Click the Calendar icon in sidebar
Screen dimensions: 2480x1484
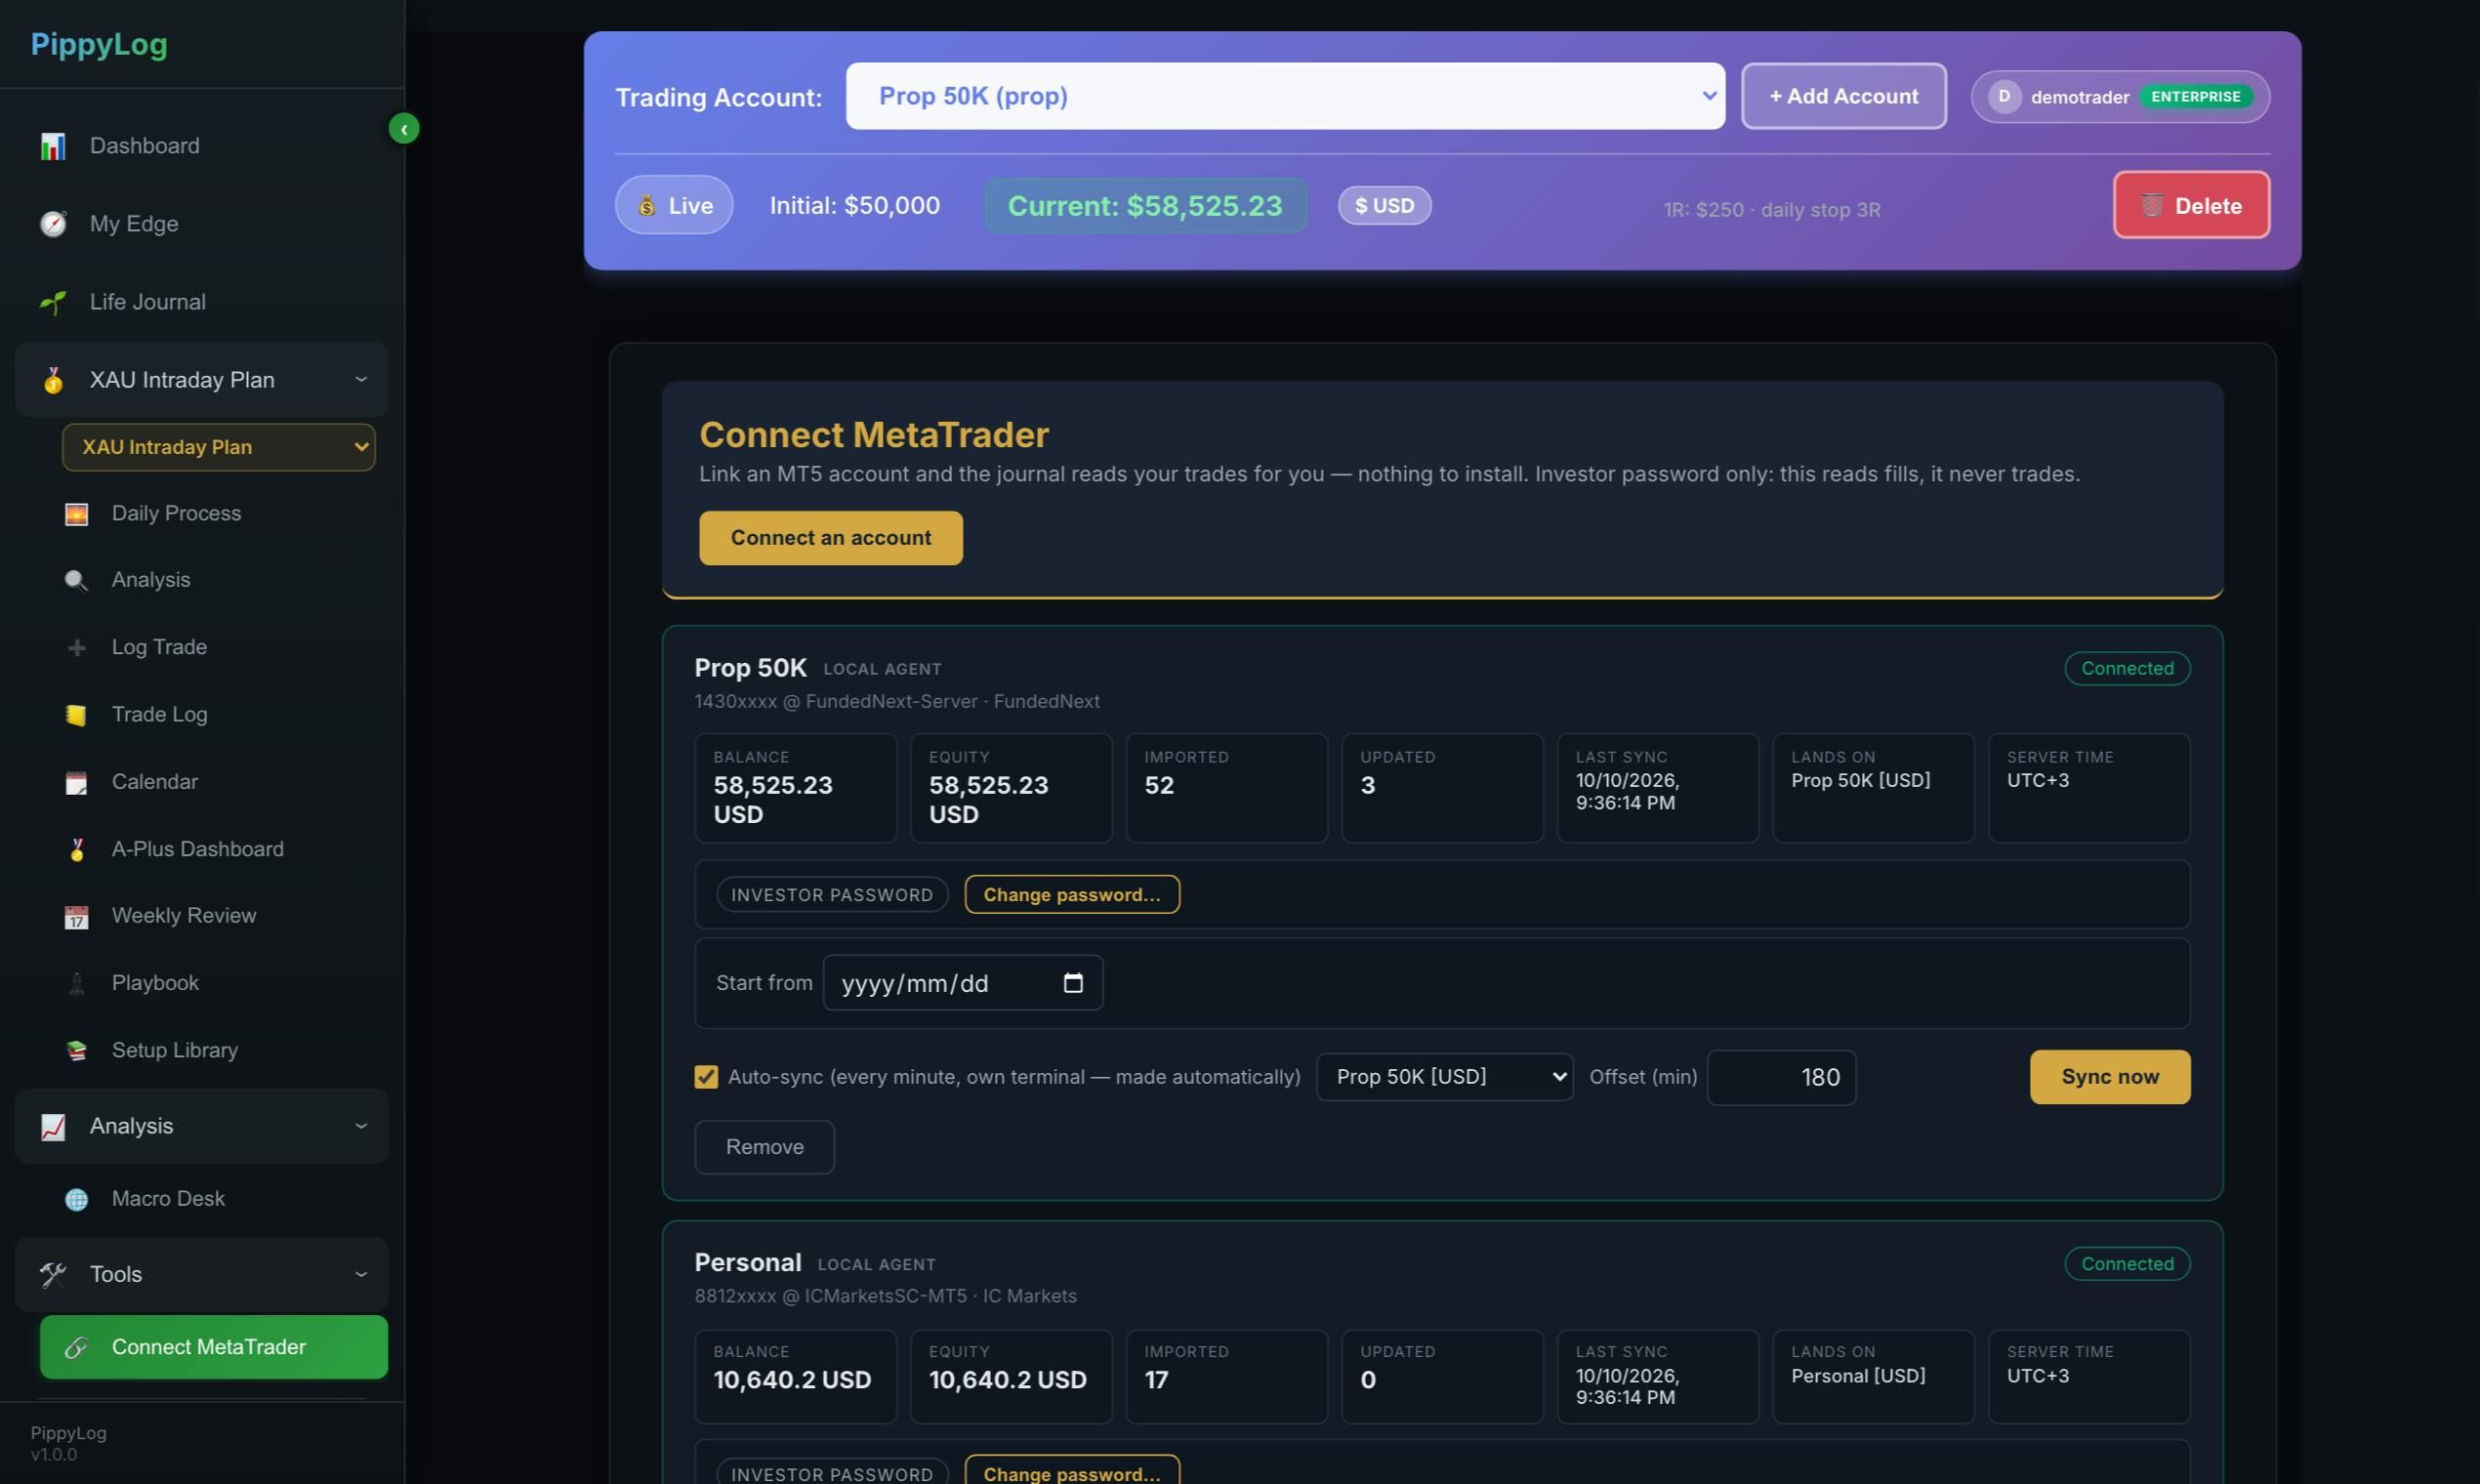(76, 782)
